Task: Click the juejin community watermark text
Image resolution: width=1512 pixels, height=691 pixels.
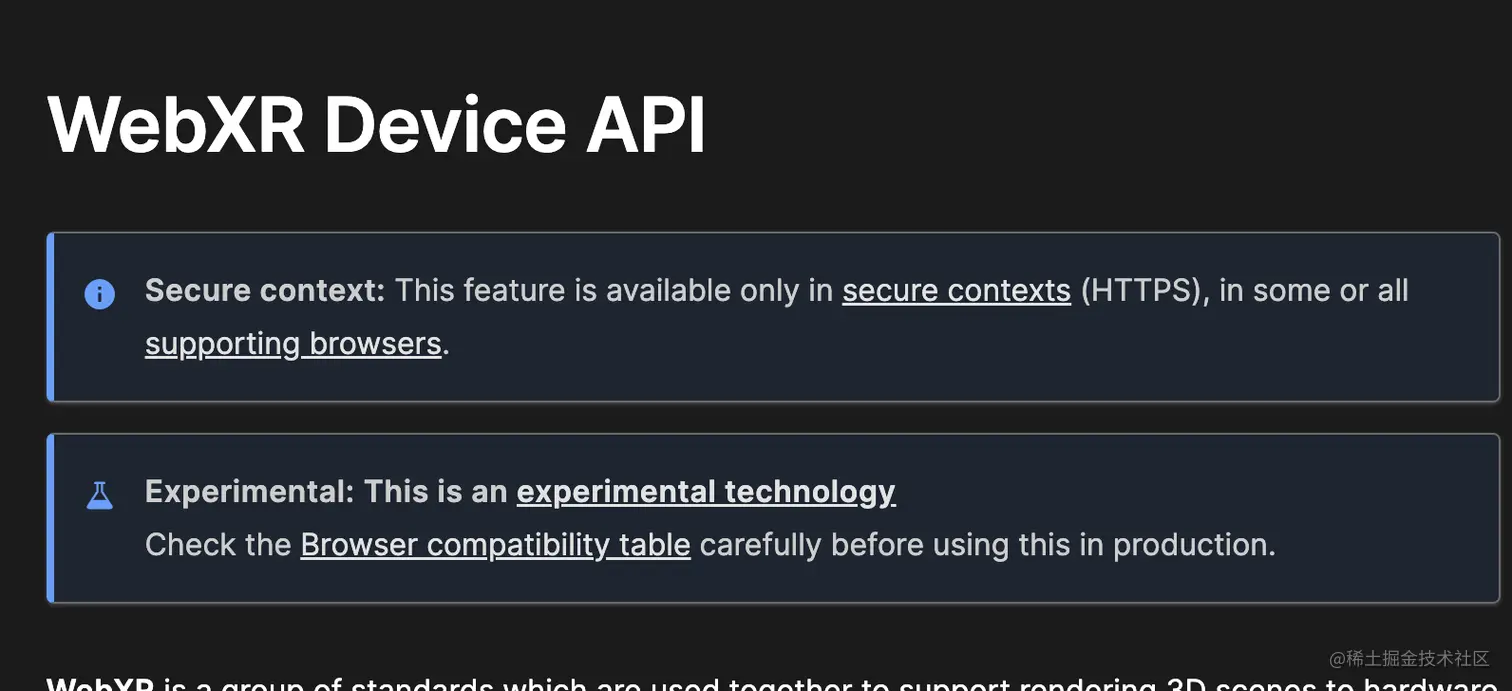Action: [1409, 658]
